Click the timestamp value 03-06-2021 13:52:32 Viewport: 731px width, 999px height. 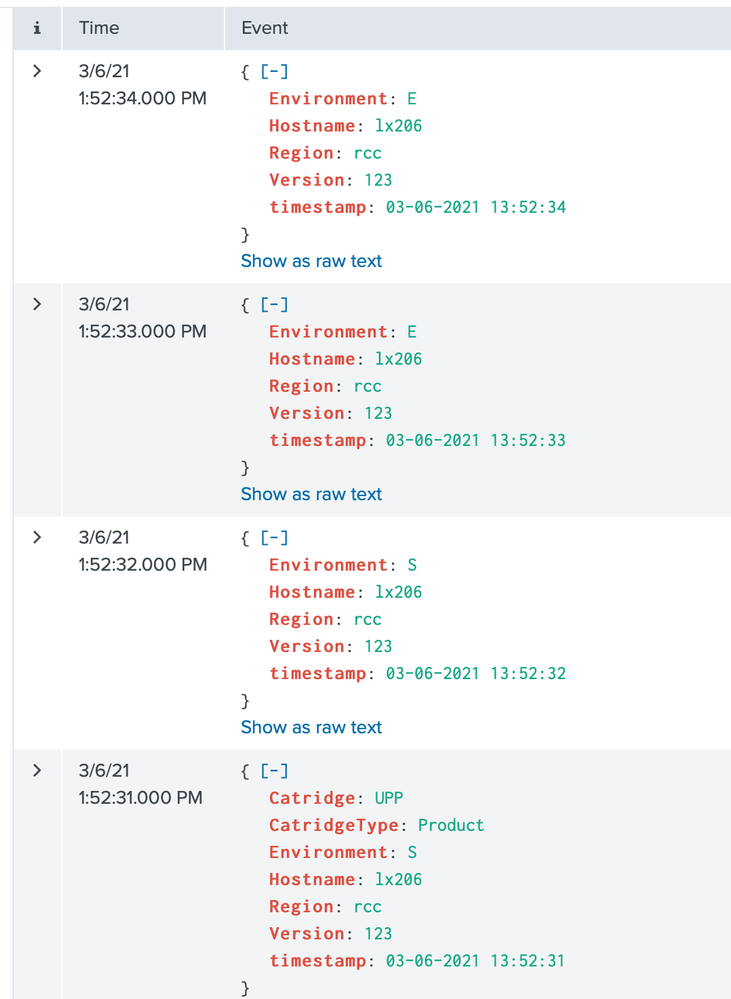click(476, 673)
